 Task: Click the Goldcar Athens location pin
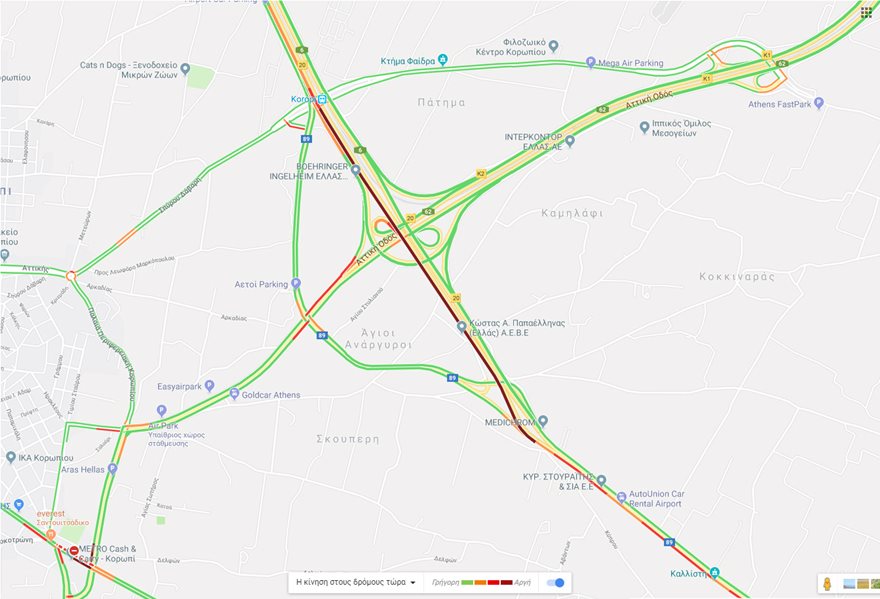(x=235, y=394)
